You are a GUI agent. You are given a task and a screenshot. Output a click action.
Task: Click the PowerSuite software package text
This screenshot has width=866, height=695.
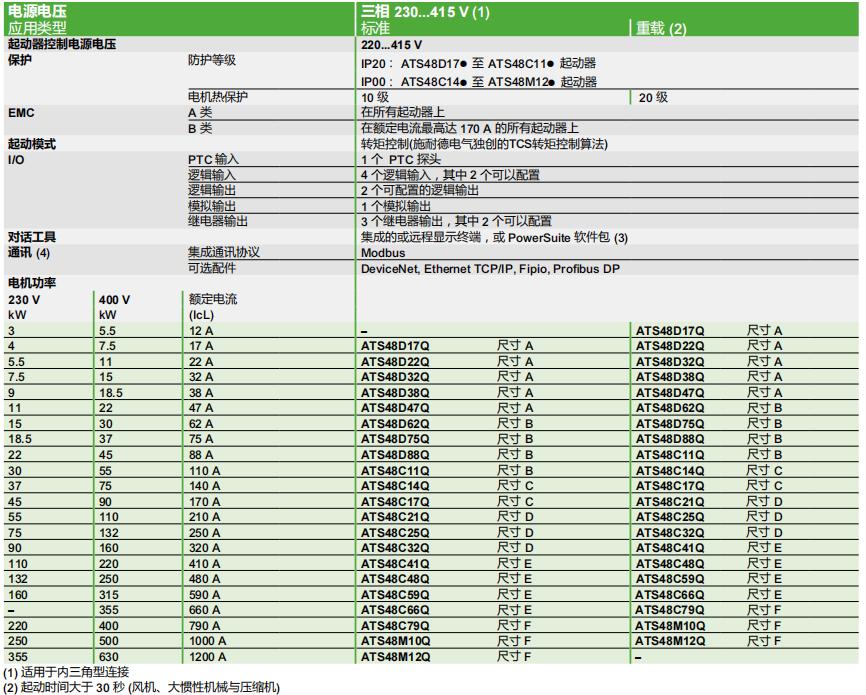pos(494,237)
